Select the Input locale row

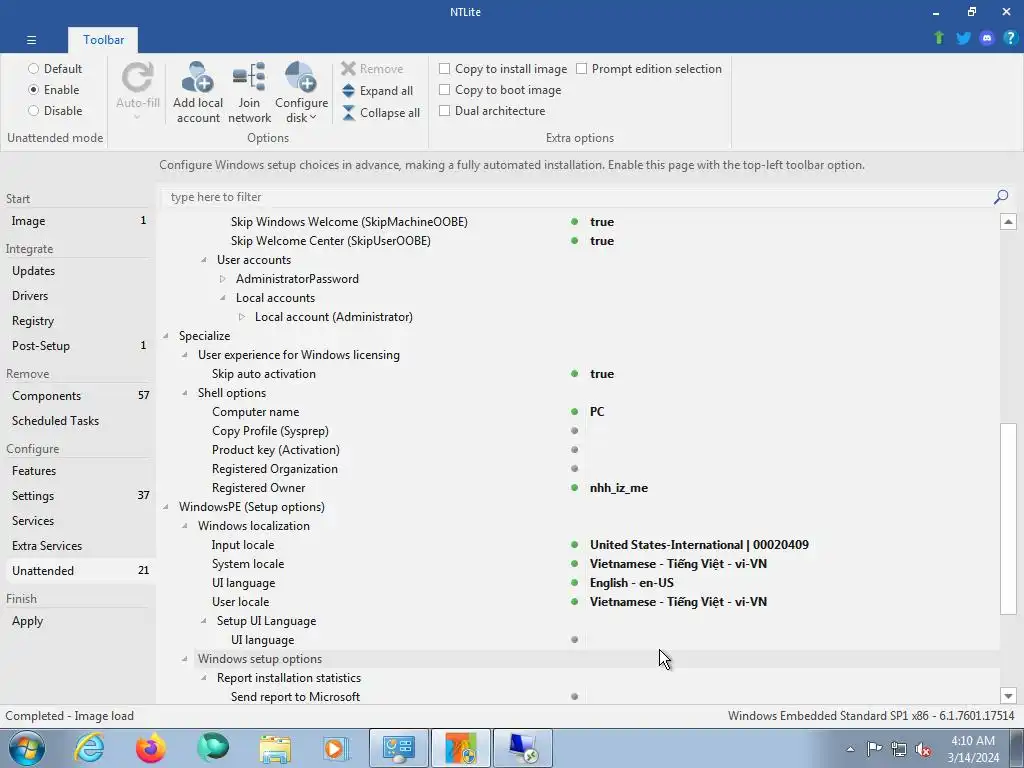(x=580, y=545)
